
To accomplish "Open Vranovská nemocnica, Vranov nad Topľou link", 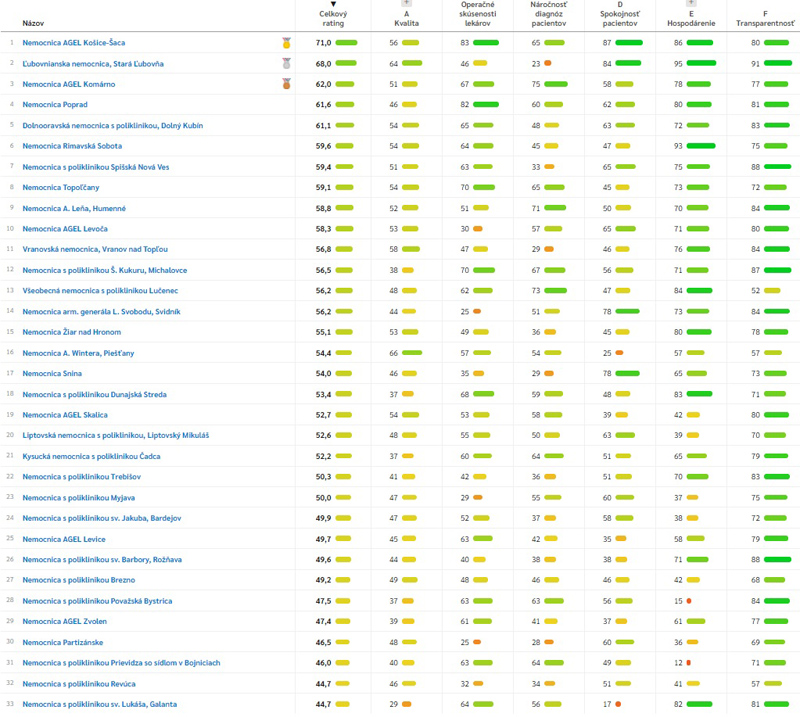I will (x=95, y=249).
